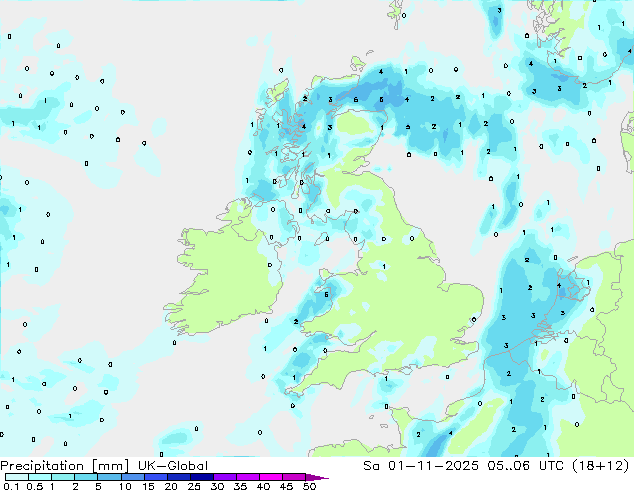
Task: Select the 5–10 mm legend swatch
Action: 109,477
